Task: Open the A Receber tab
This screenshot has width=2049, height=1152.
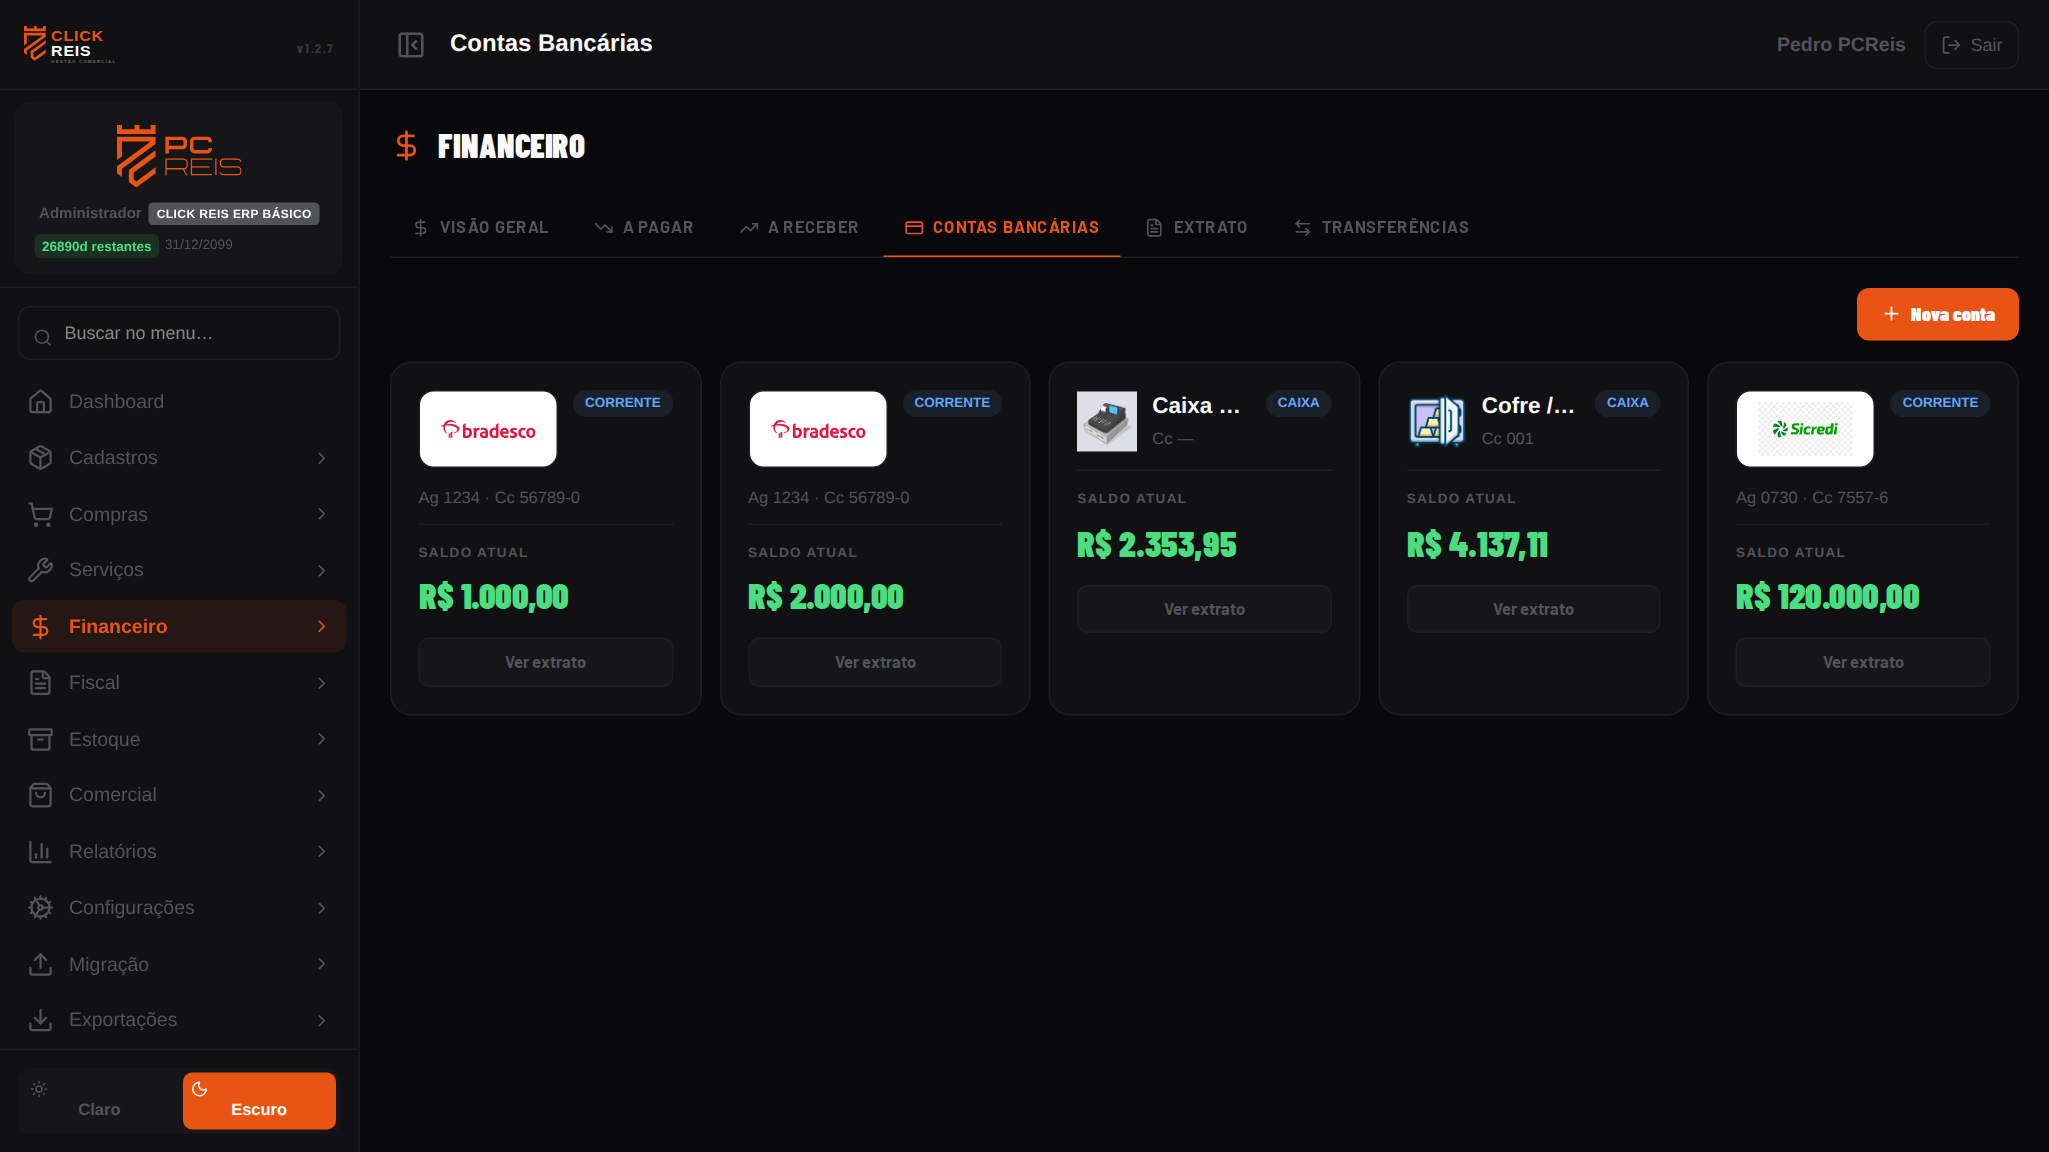Action: tap(798, 228)
